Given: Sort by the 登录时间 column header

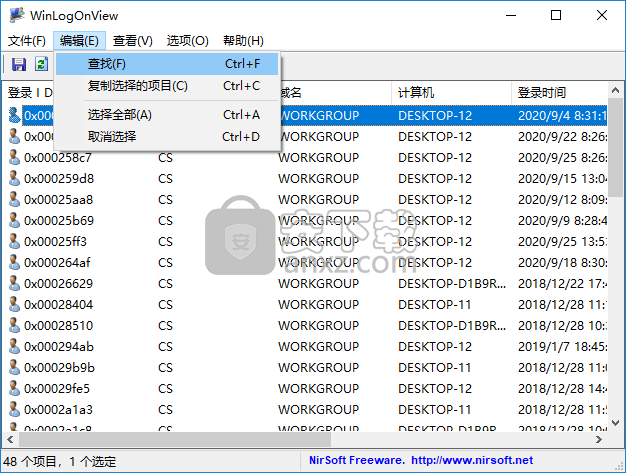Looking at the screenshot, I should [559, 93].
